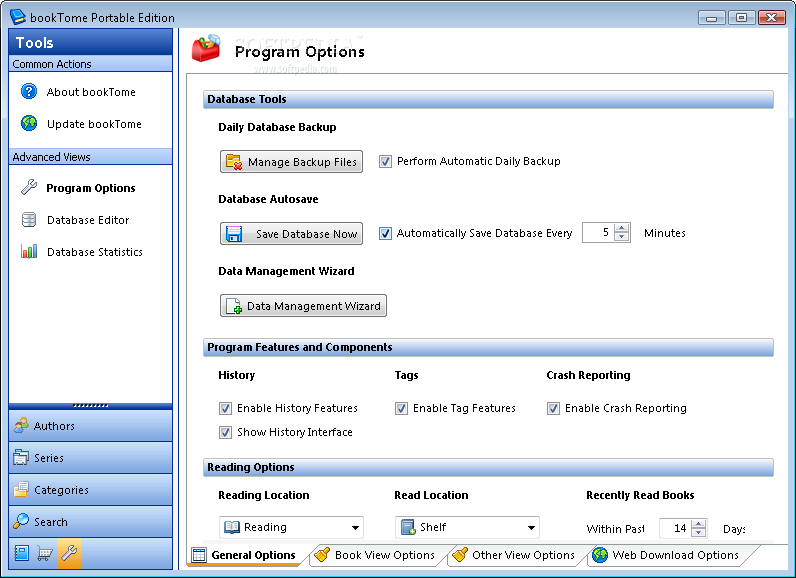The width and height of the screenshot is (796, 578).
Task: Click Manage Backup Files button
Action: (x=291, y=162)
